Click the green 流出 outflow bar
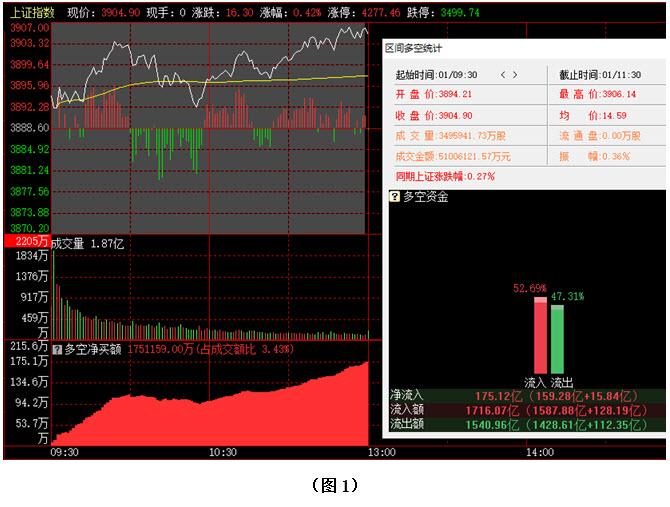Image resolution: width=670 pixels, height=507 pixels. click(557, 340)
